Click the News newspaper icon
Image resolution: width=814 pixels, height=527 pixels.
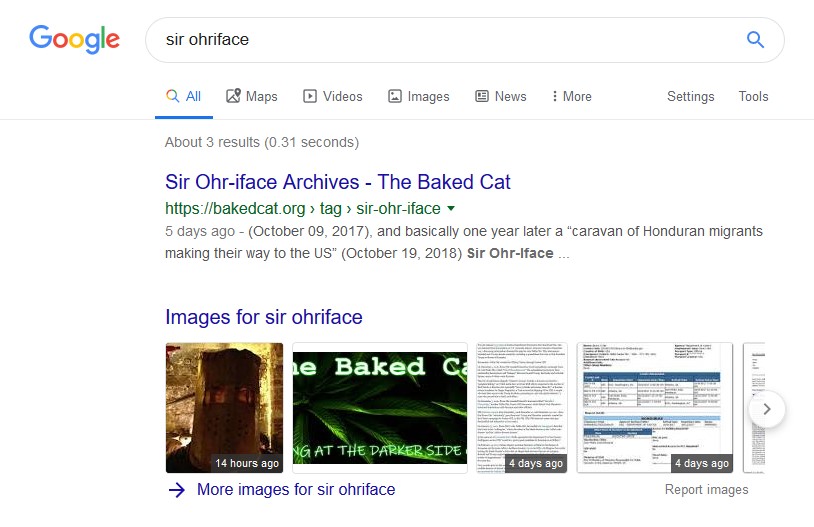482,96
